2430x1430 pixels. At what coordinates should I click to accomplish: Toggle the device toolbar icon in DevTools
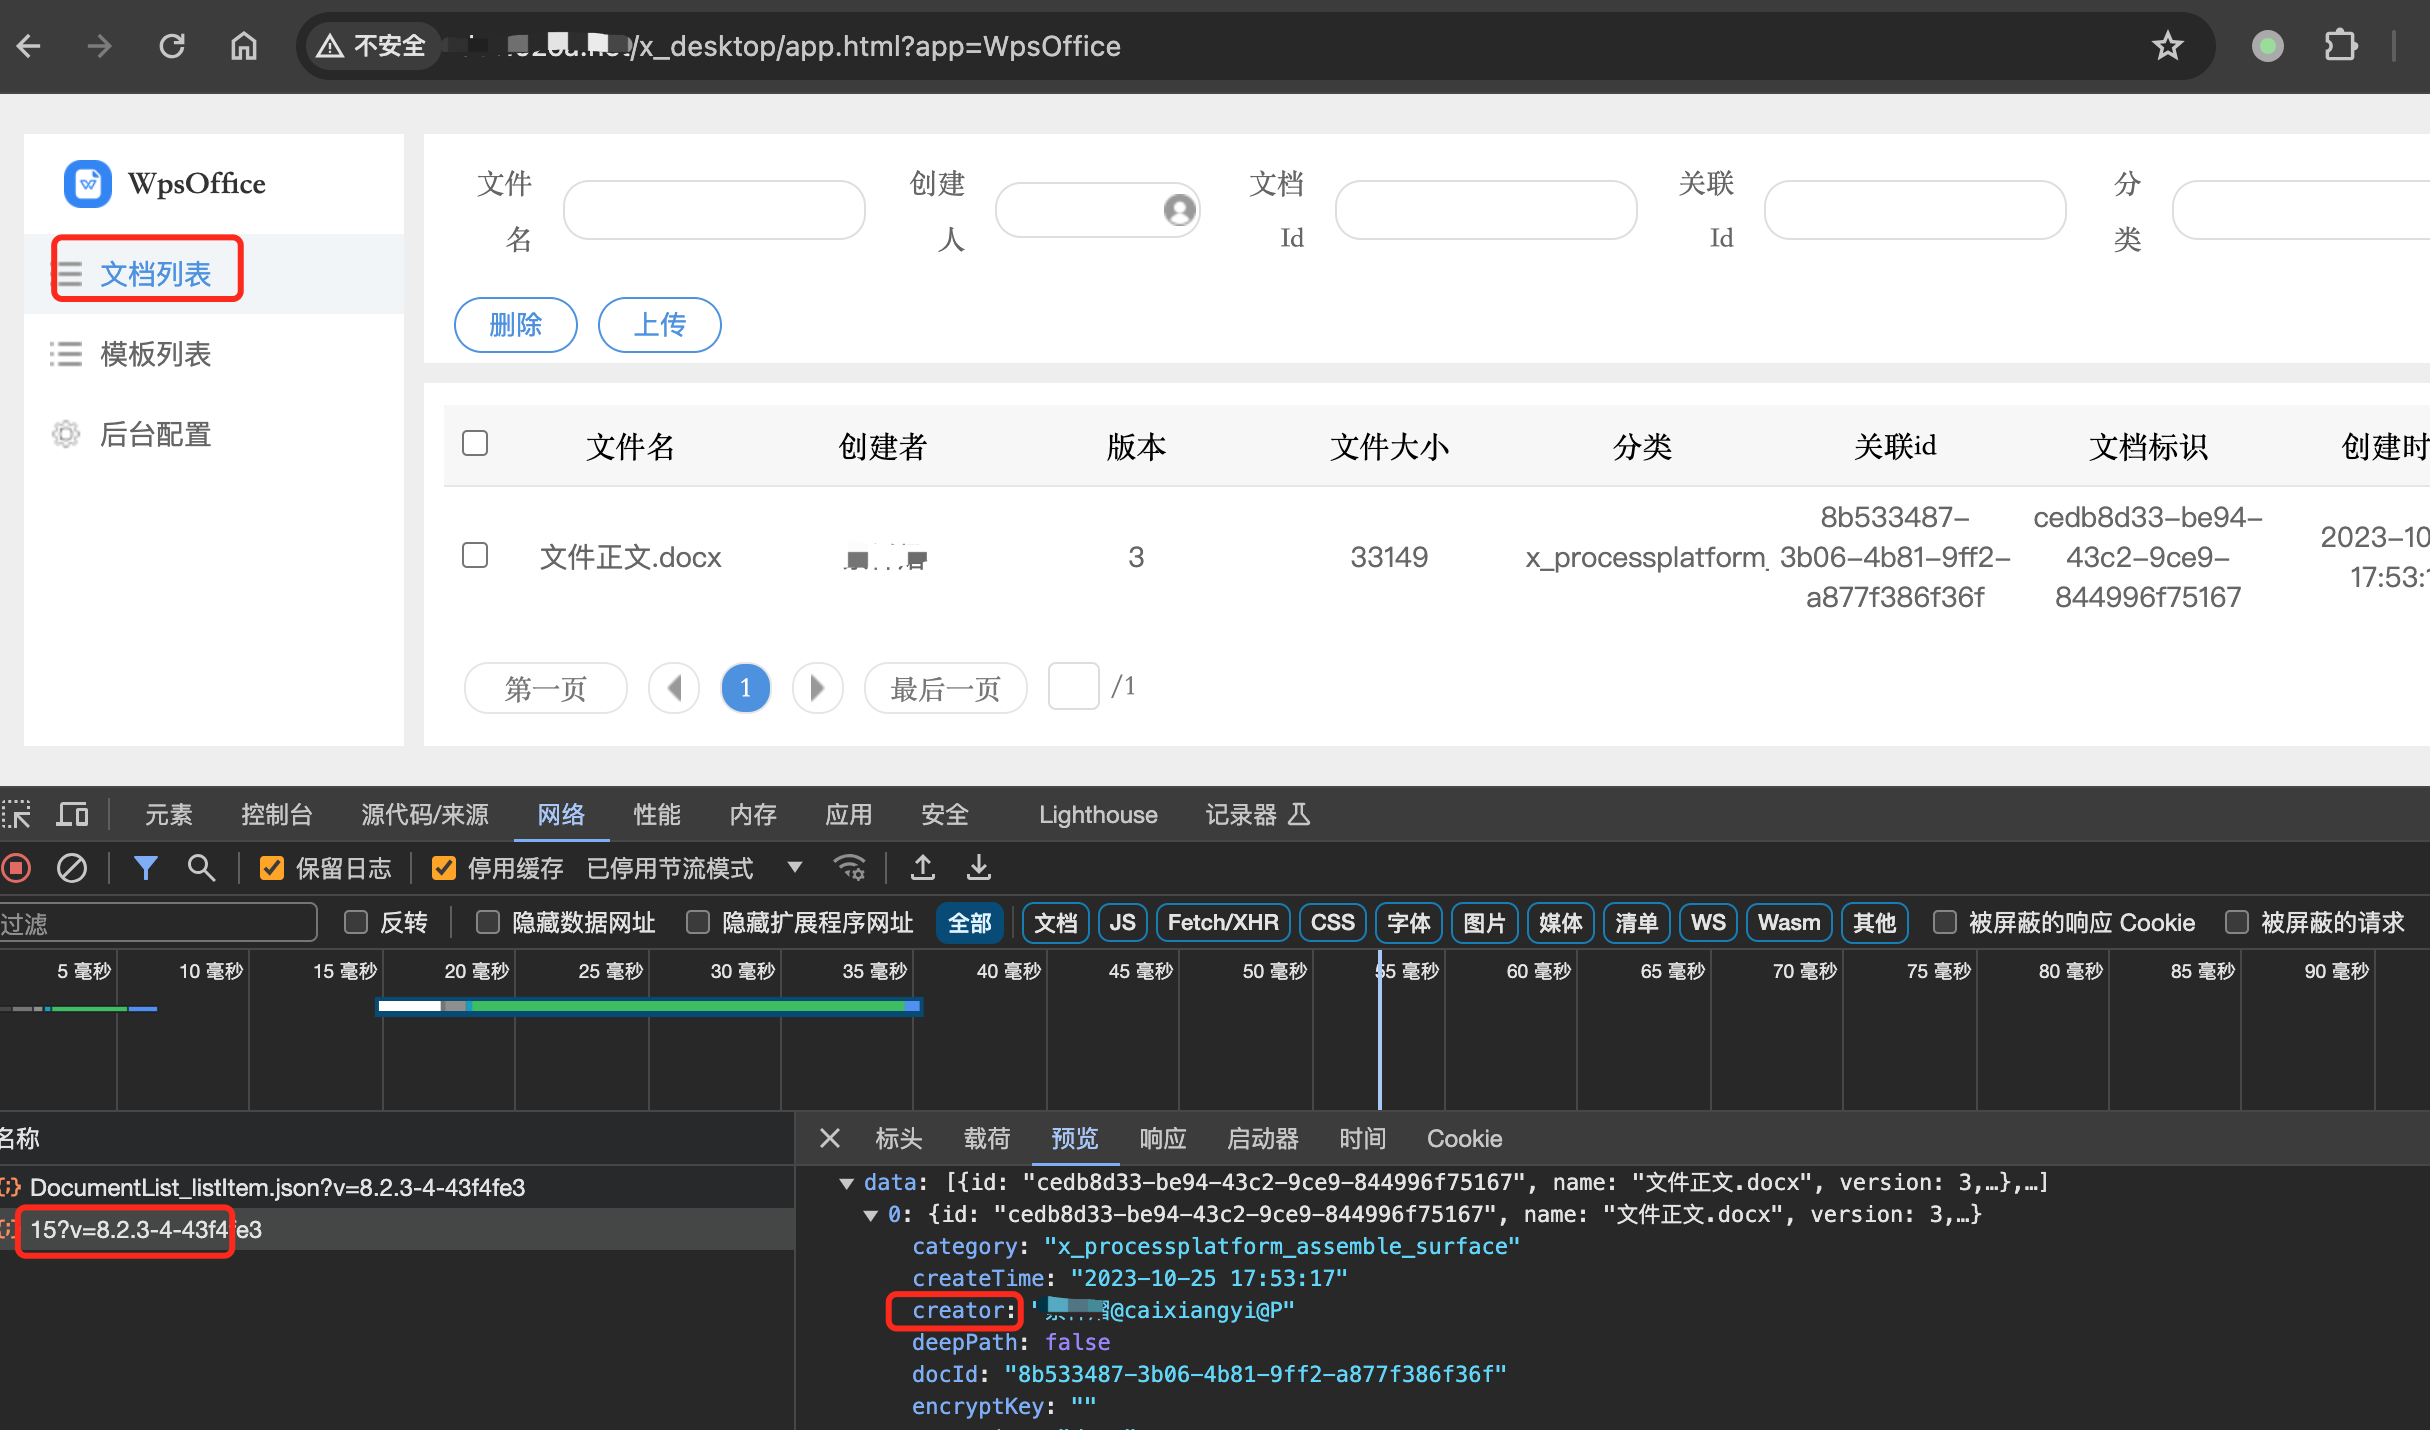(72, 815)
